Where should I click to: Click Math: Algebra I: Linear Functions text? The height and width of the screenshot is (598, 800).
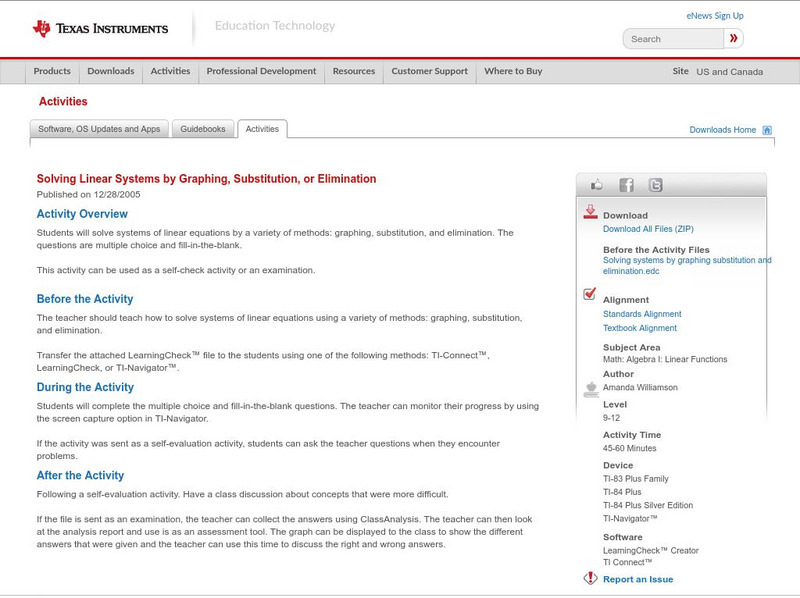coord(665,359)
